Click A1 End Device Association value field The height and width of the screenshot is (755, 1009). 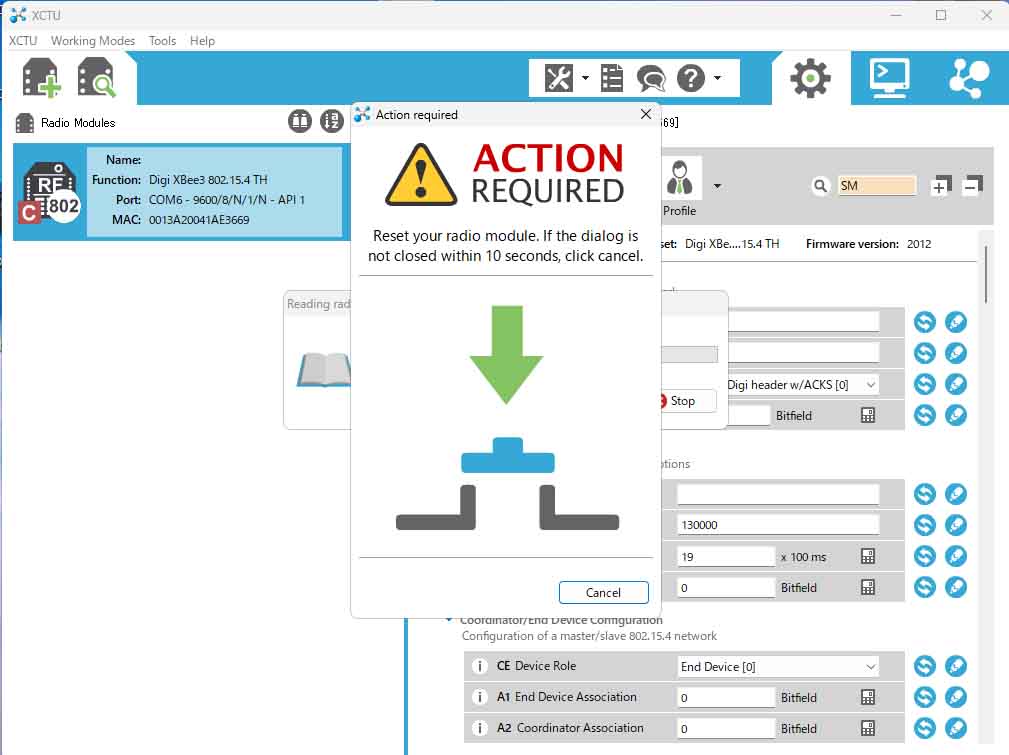click(726, 698)
